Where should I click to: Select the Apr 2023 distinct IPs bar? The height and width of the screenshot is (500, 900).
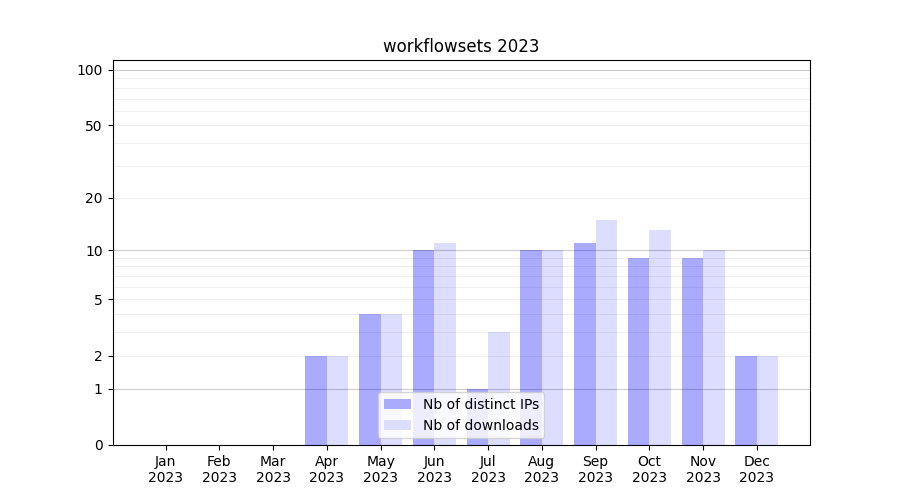[316, 400]
